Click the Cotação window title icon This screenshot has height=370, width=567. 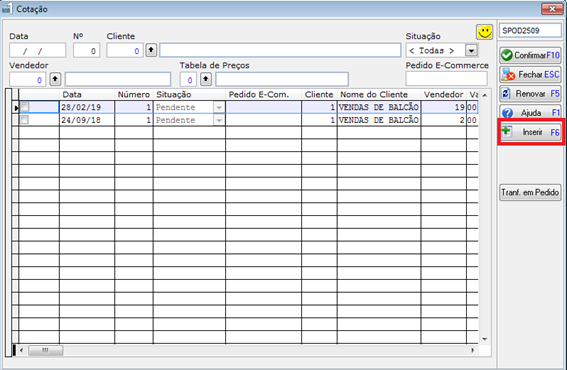(7, 8)
